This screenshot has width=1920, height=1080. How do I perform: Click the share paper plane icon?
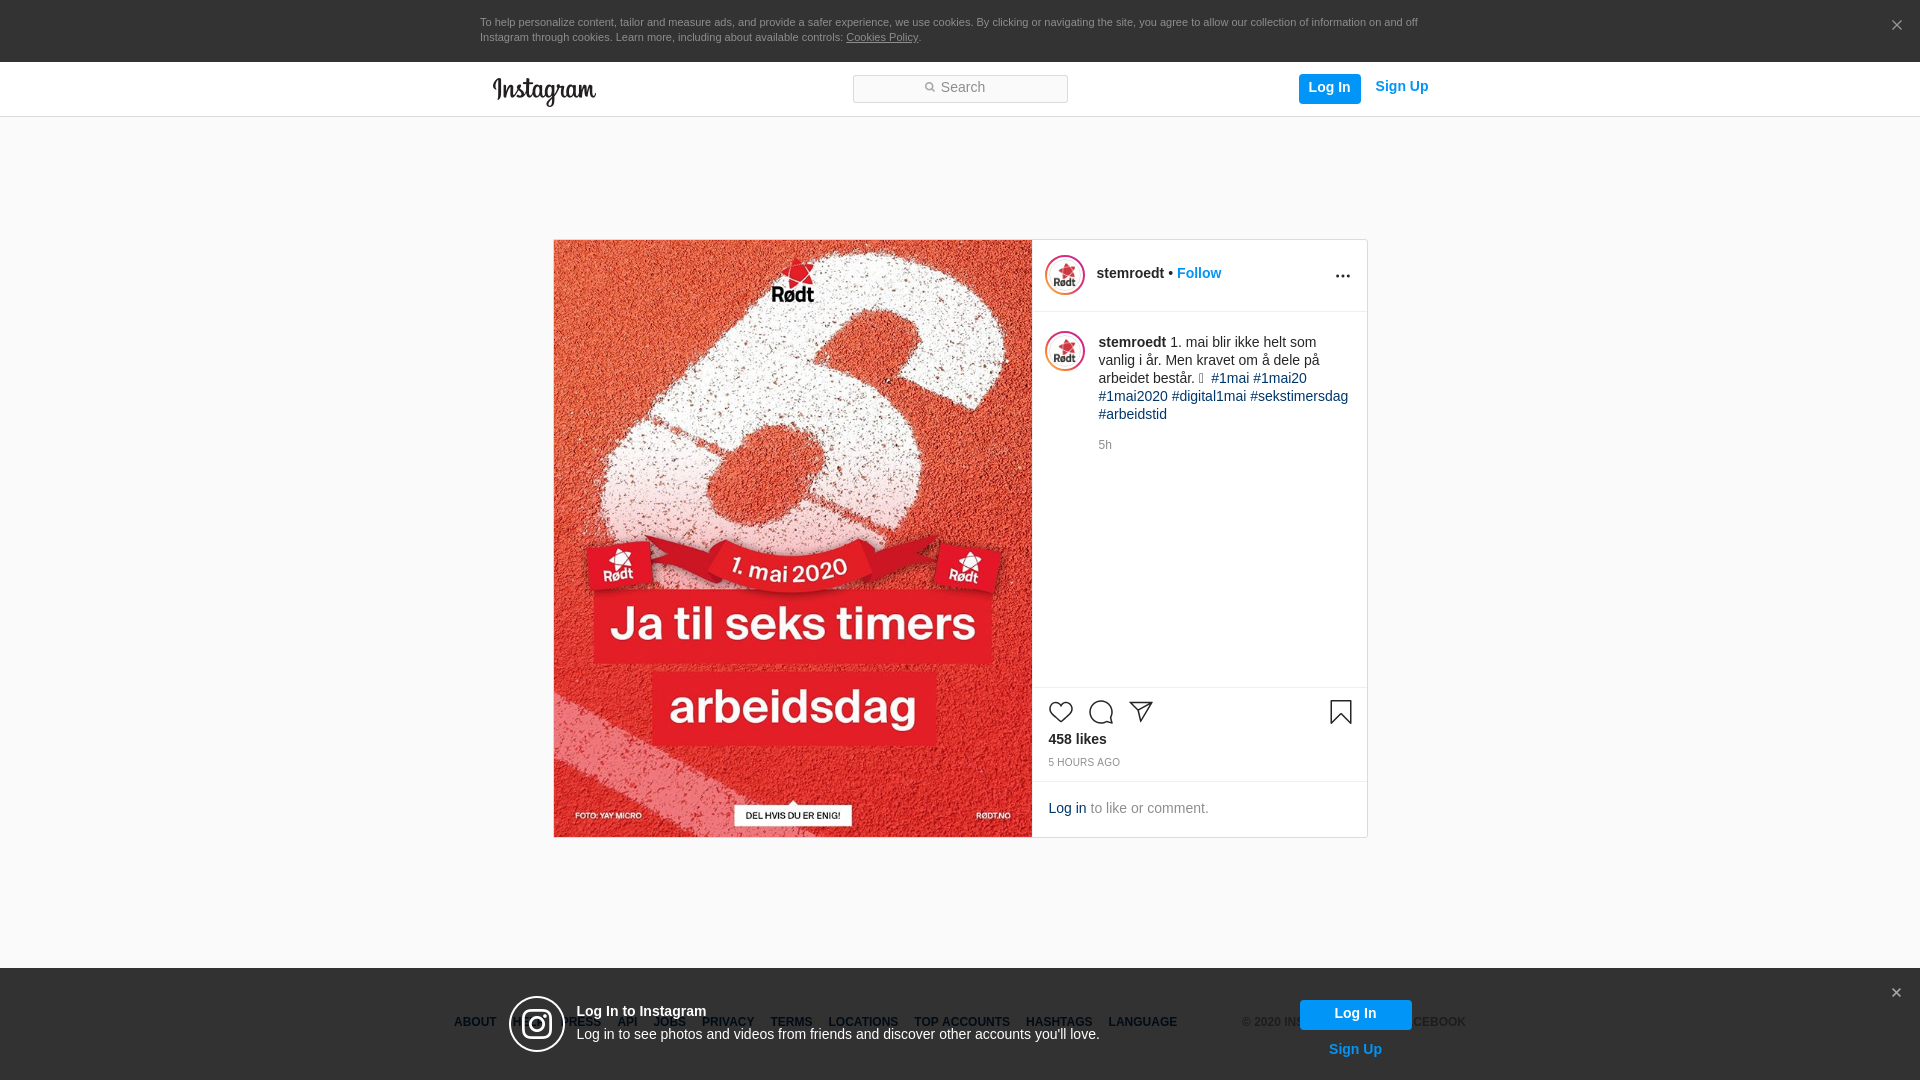pyautogui.click(x=1141, y=712)
